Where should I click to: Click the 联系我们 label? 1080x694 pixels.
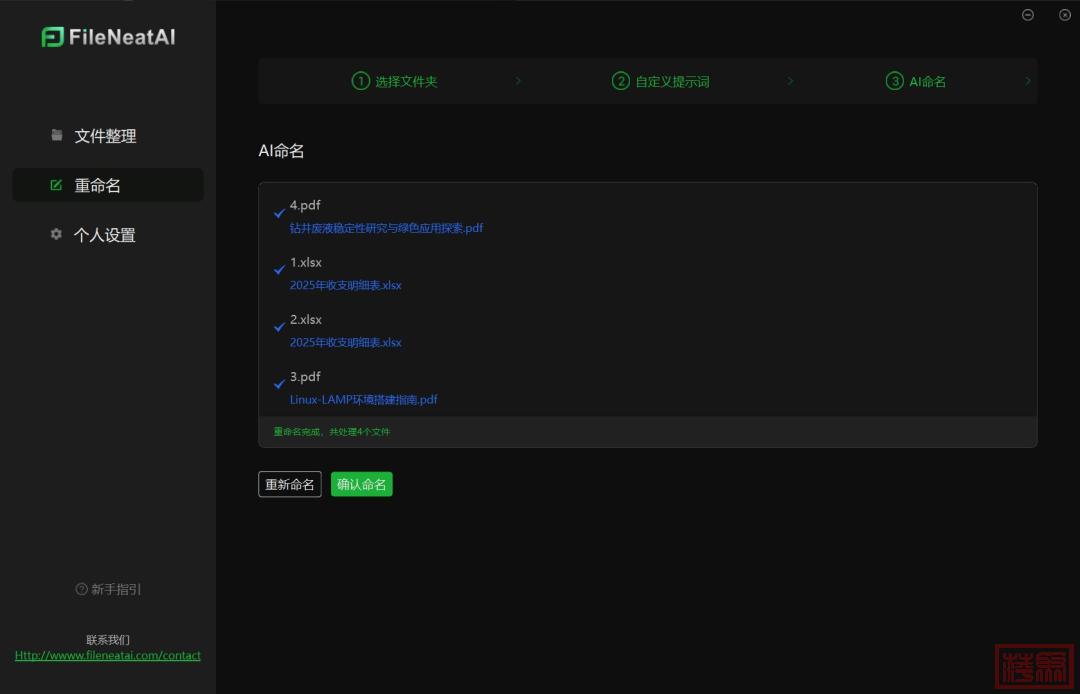pyautogui.click(x=107, y=640)
